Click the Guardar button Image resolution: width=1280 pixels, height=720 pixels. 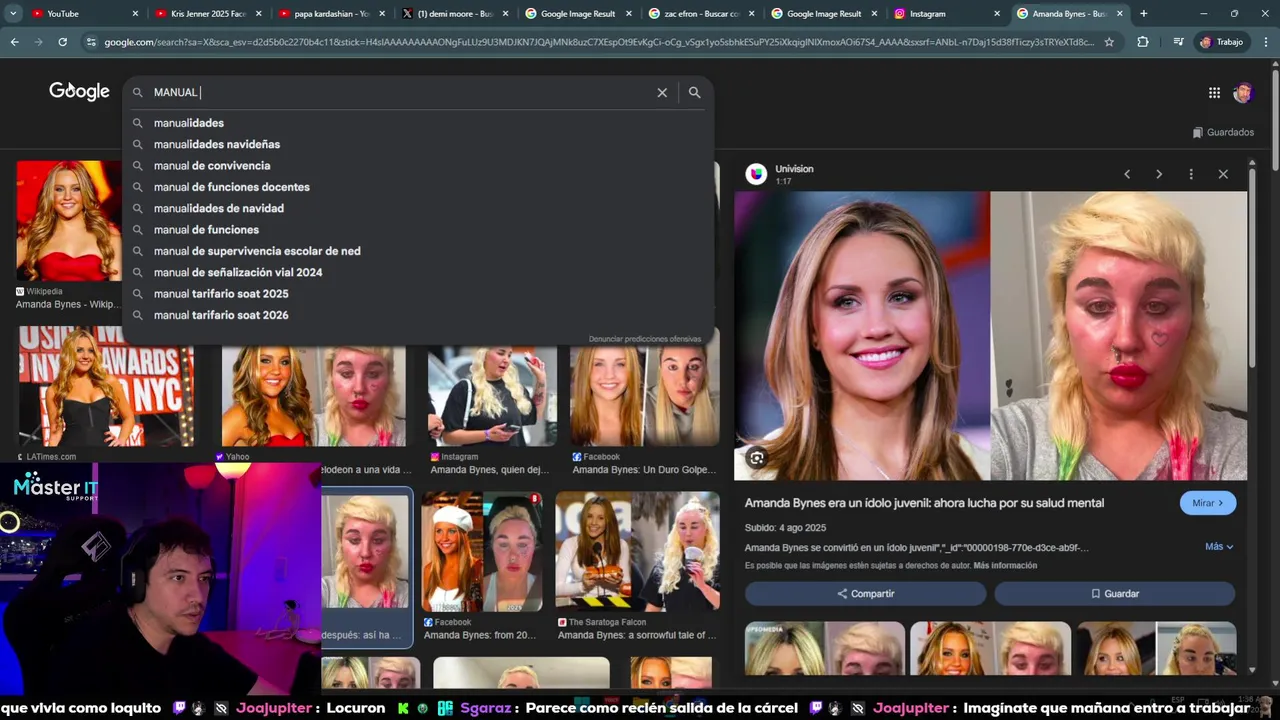[1115, 594]
